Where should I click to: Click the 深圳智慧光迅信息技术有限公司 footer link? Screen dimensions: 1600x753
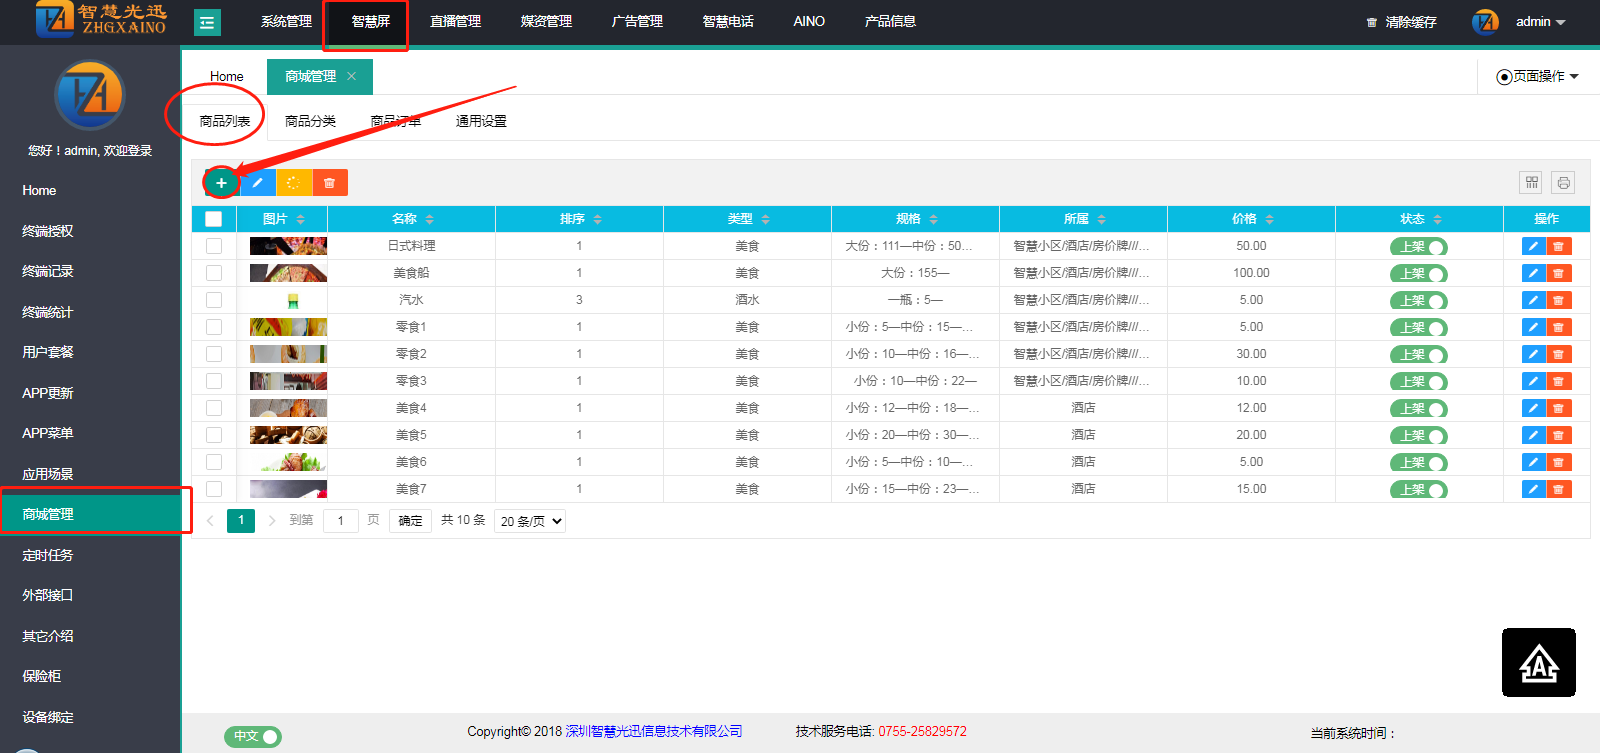[654, 732]
